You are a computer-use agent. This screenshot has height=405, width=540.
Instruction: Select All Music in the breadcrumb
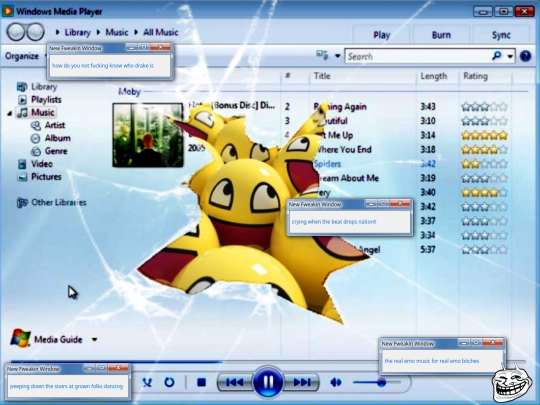tap(160, 32)
